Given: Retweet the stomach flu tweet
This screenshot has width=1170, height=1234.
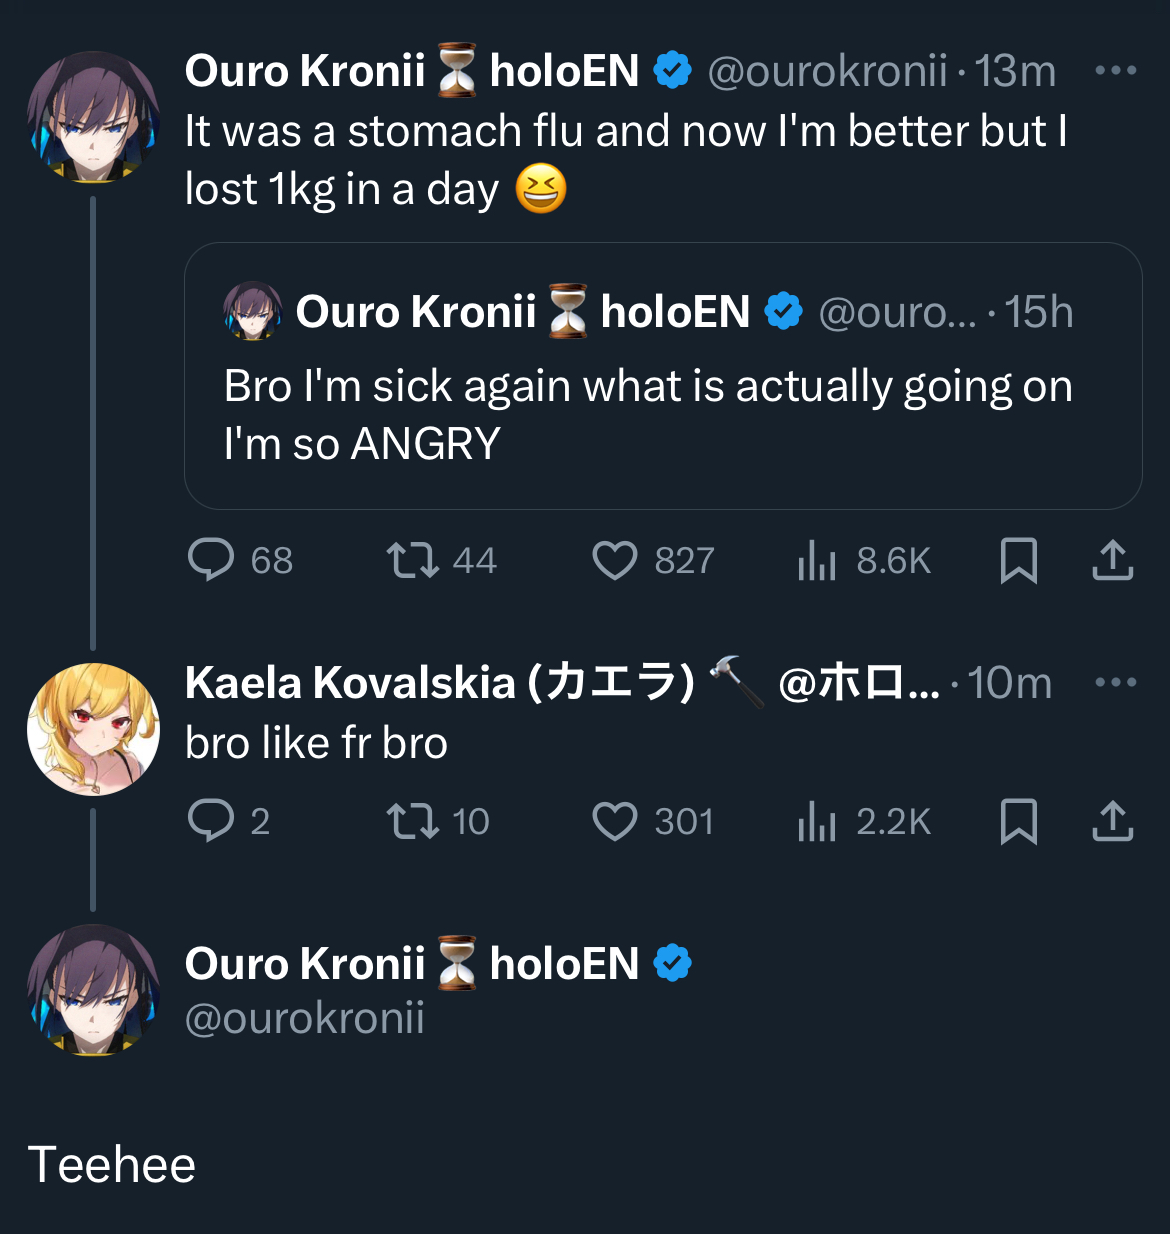Looking at the screenshot, I should (x=413, y=560).
